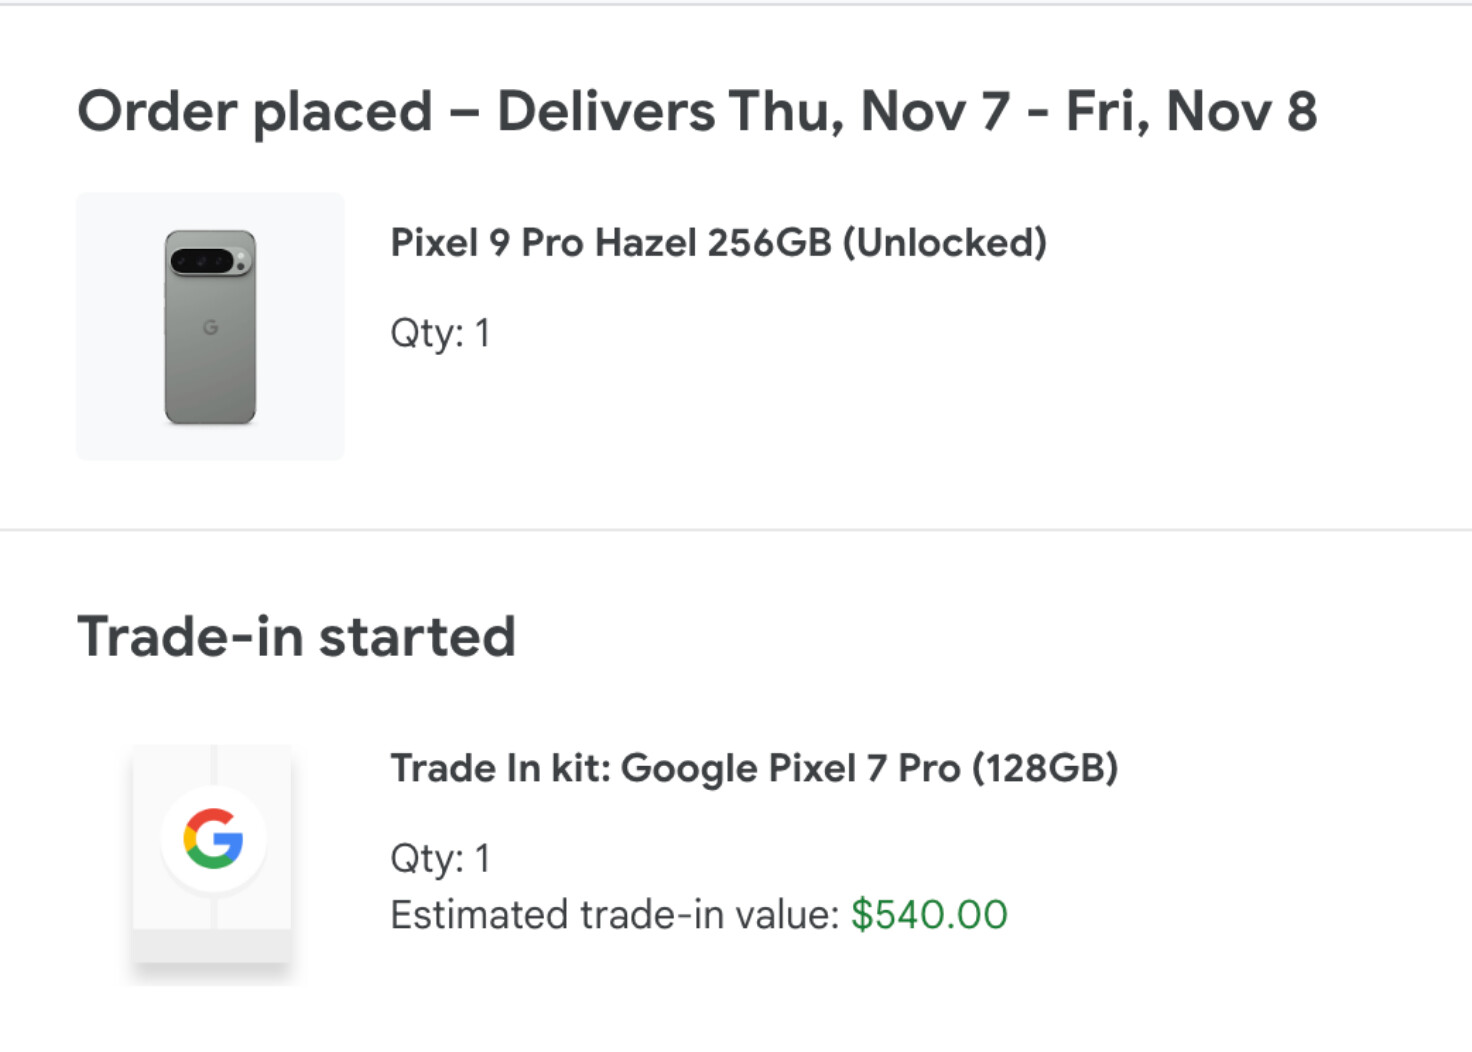Click the word Delivers in the heading
The width and height of the screenshot is (1472, 1052).
tap(605, 111)
